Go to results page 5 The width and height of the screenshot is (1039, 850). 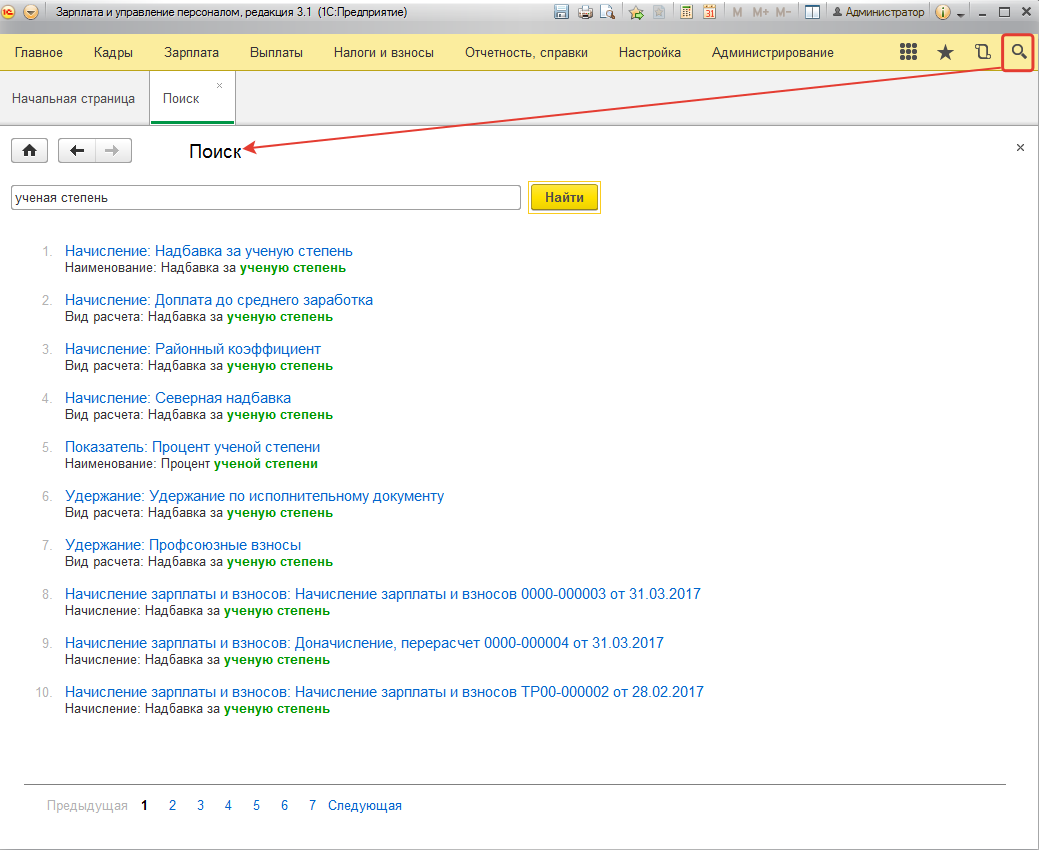(256, 806)
